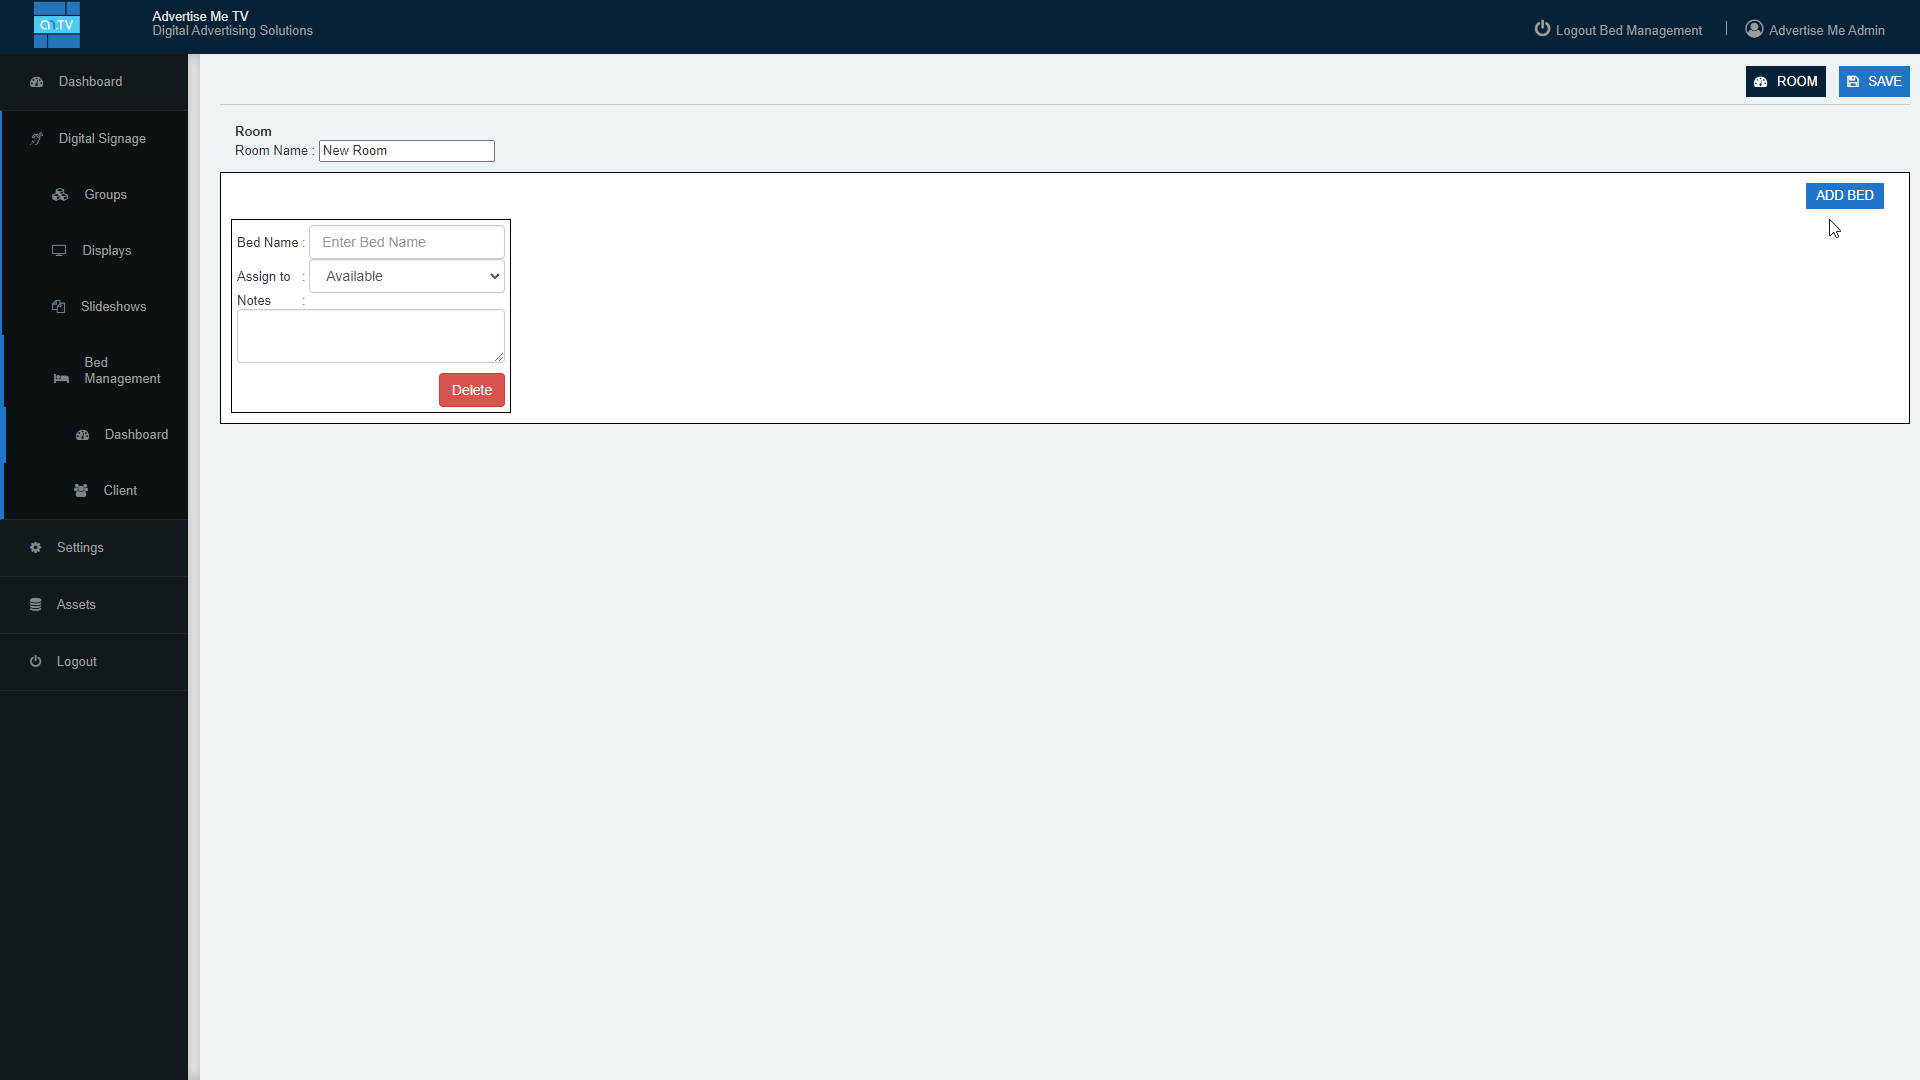
Task: Click the ROOM button
Action: click(x=1786, y=82)
